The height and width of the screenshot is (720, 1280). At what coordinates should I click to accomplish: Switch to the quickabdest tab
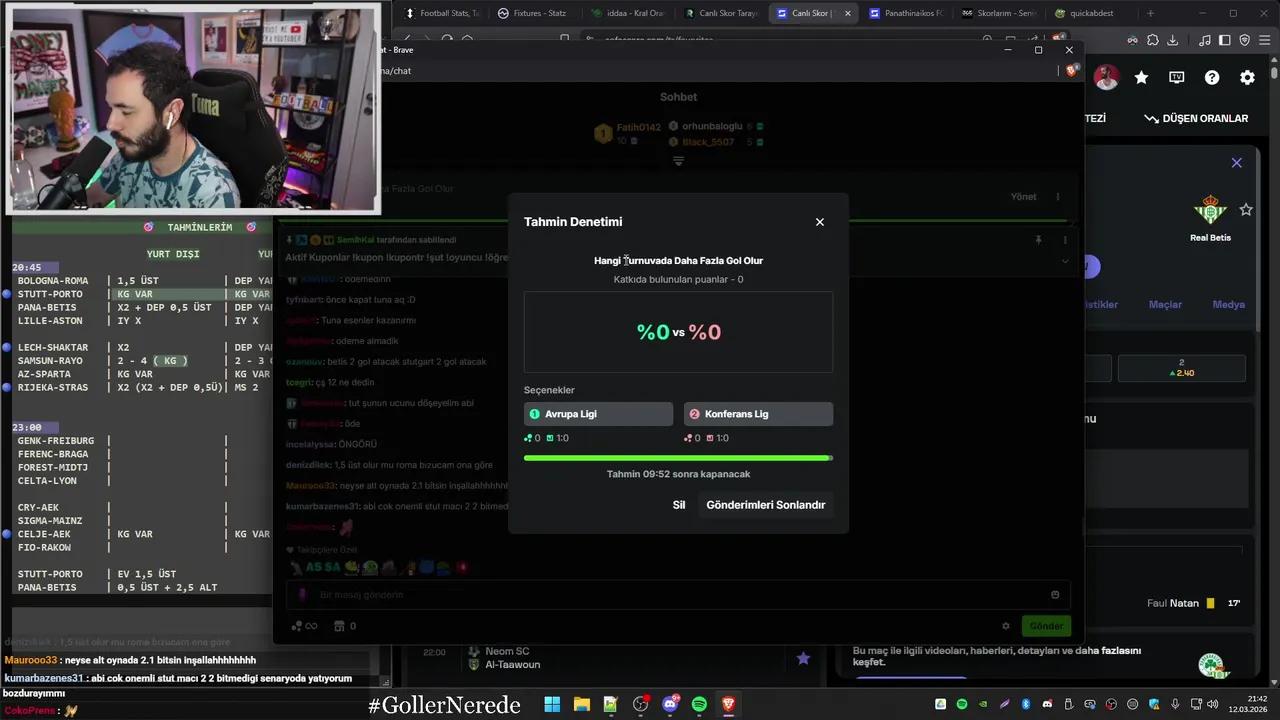coord(1090,13)
